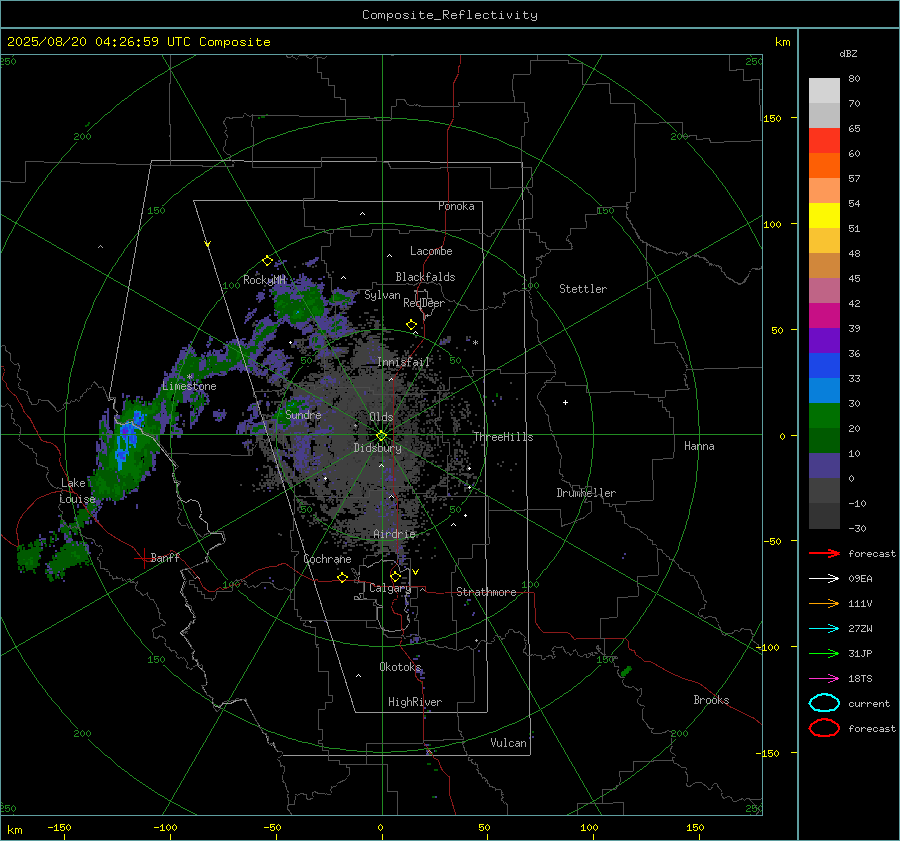The height and width of the screenshot is (841, 900).
Task: Click the Lacombe town label
Action: tap(431, 251)
